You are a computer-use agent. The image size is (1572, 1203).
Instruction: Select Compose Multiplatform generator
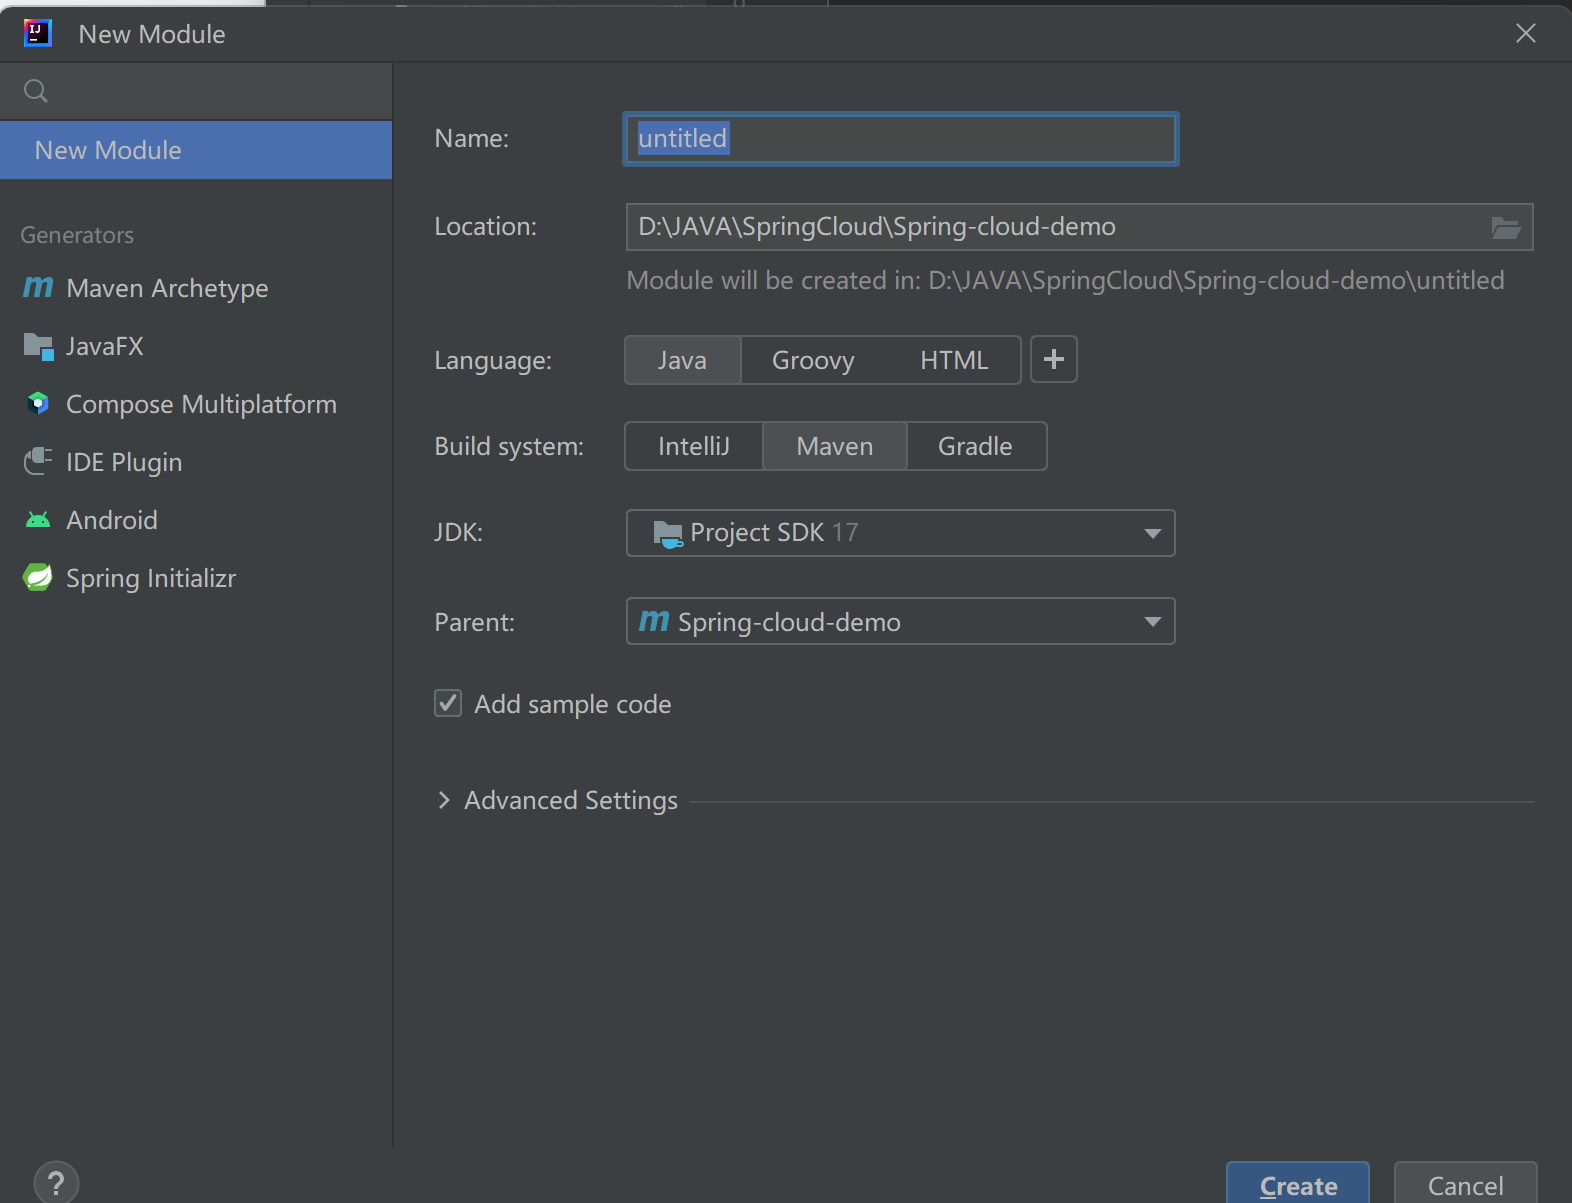pos(196,404)
